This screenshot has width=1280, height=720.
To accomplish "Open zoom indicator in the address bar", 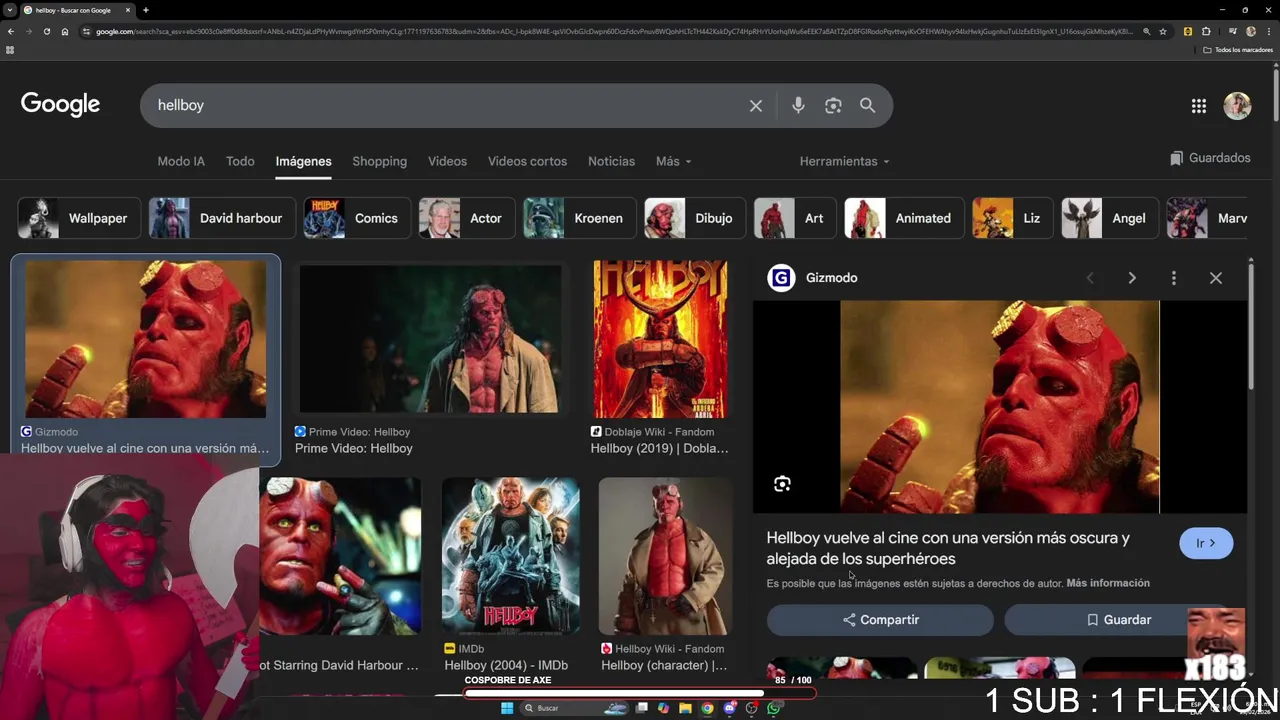I will [x=1147, y=32].
